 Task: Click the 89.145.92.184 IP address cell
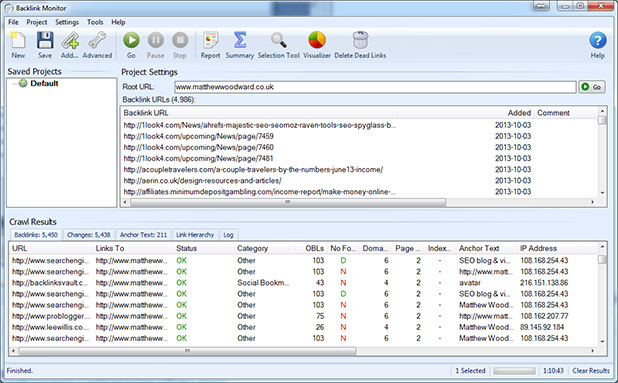(x=542, y=327)
